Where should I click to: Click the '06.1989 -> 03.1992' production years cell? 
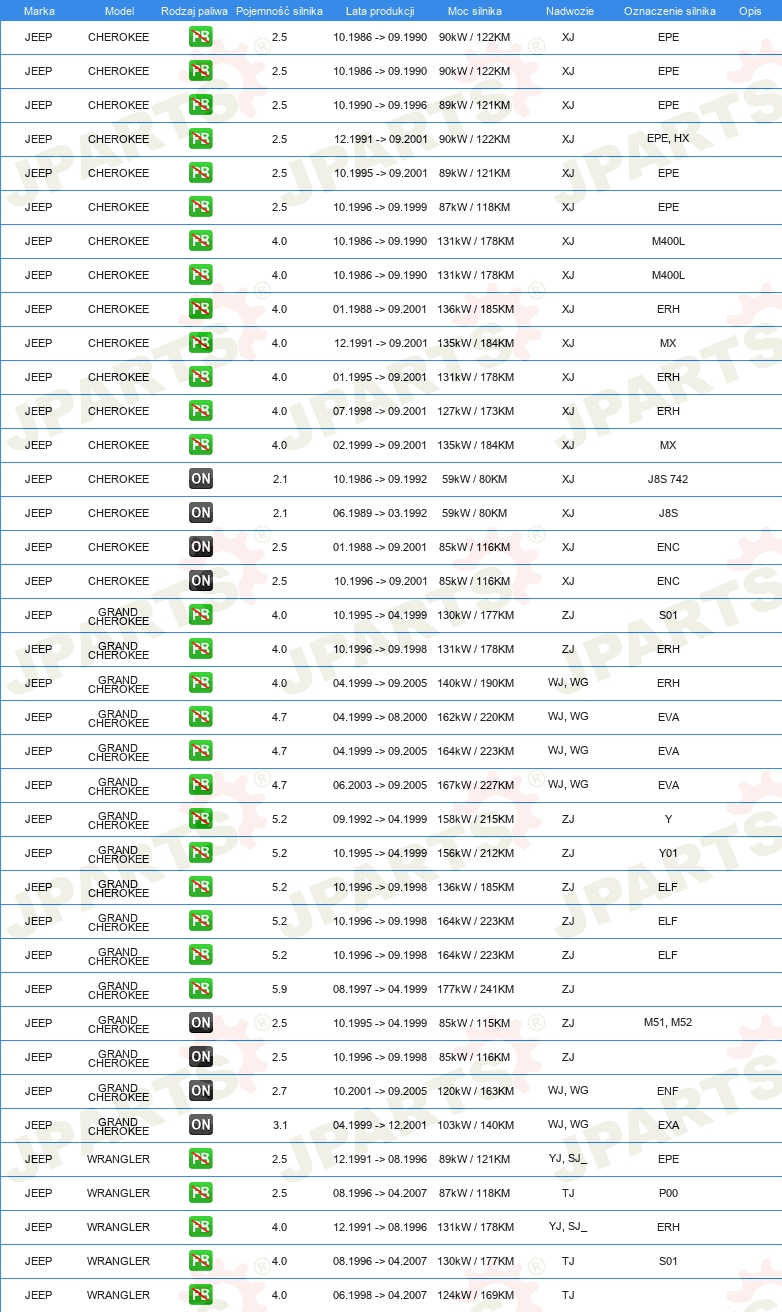(x=380, y=513)
